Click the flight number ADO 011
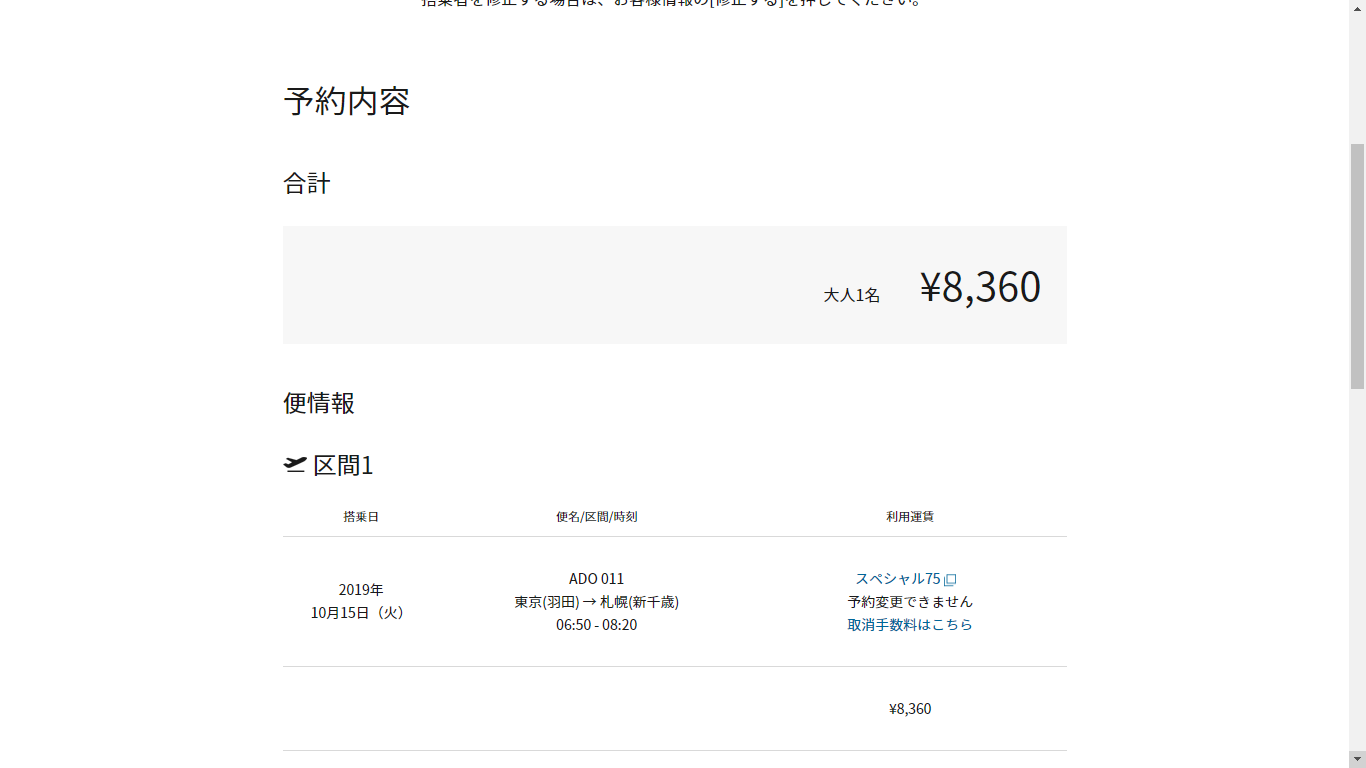The width and height of the screenshot is (1366, 768). (596, 579)
